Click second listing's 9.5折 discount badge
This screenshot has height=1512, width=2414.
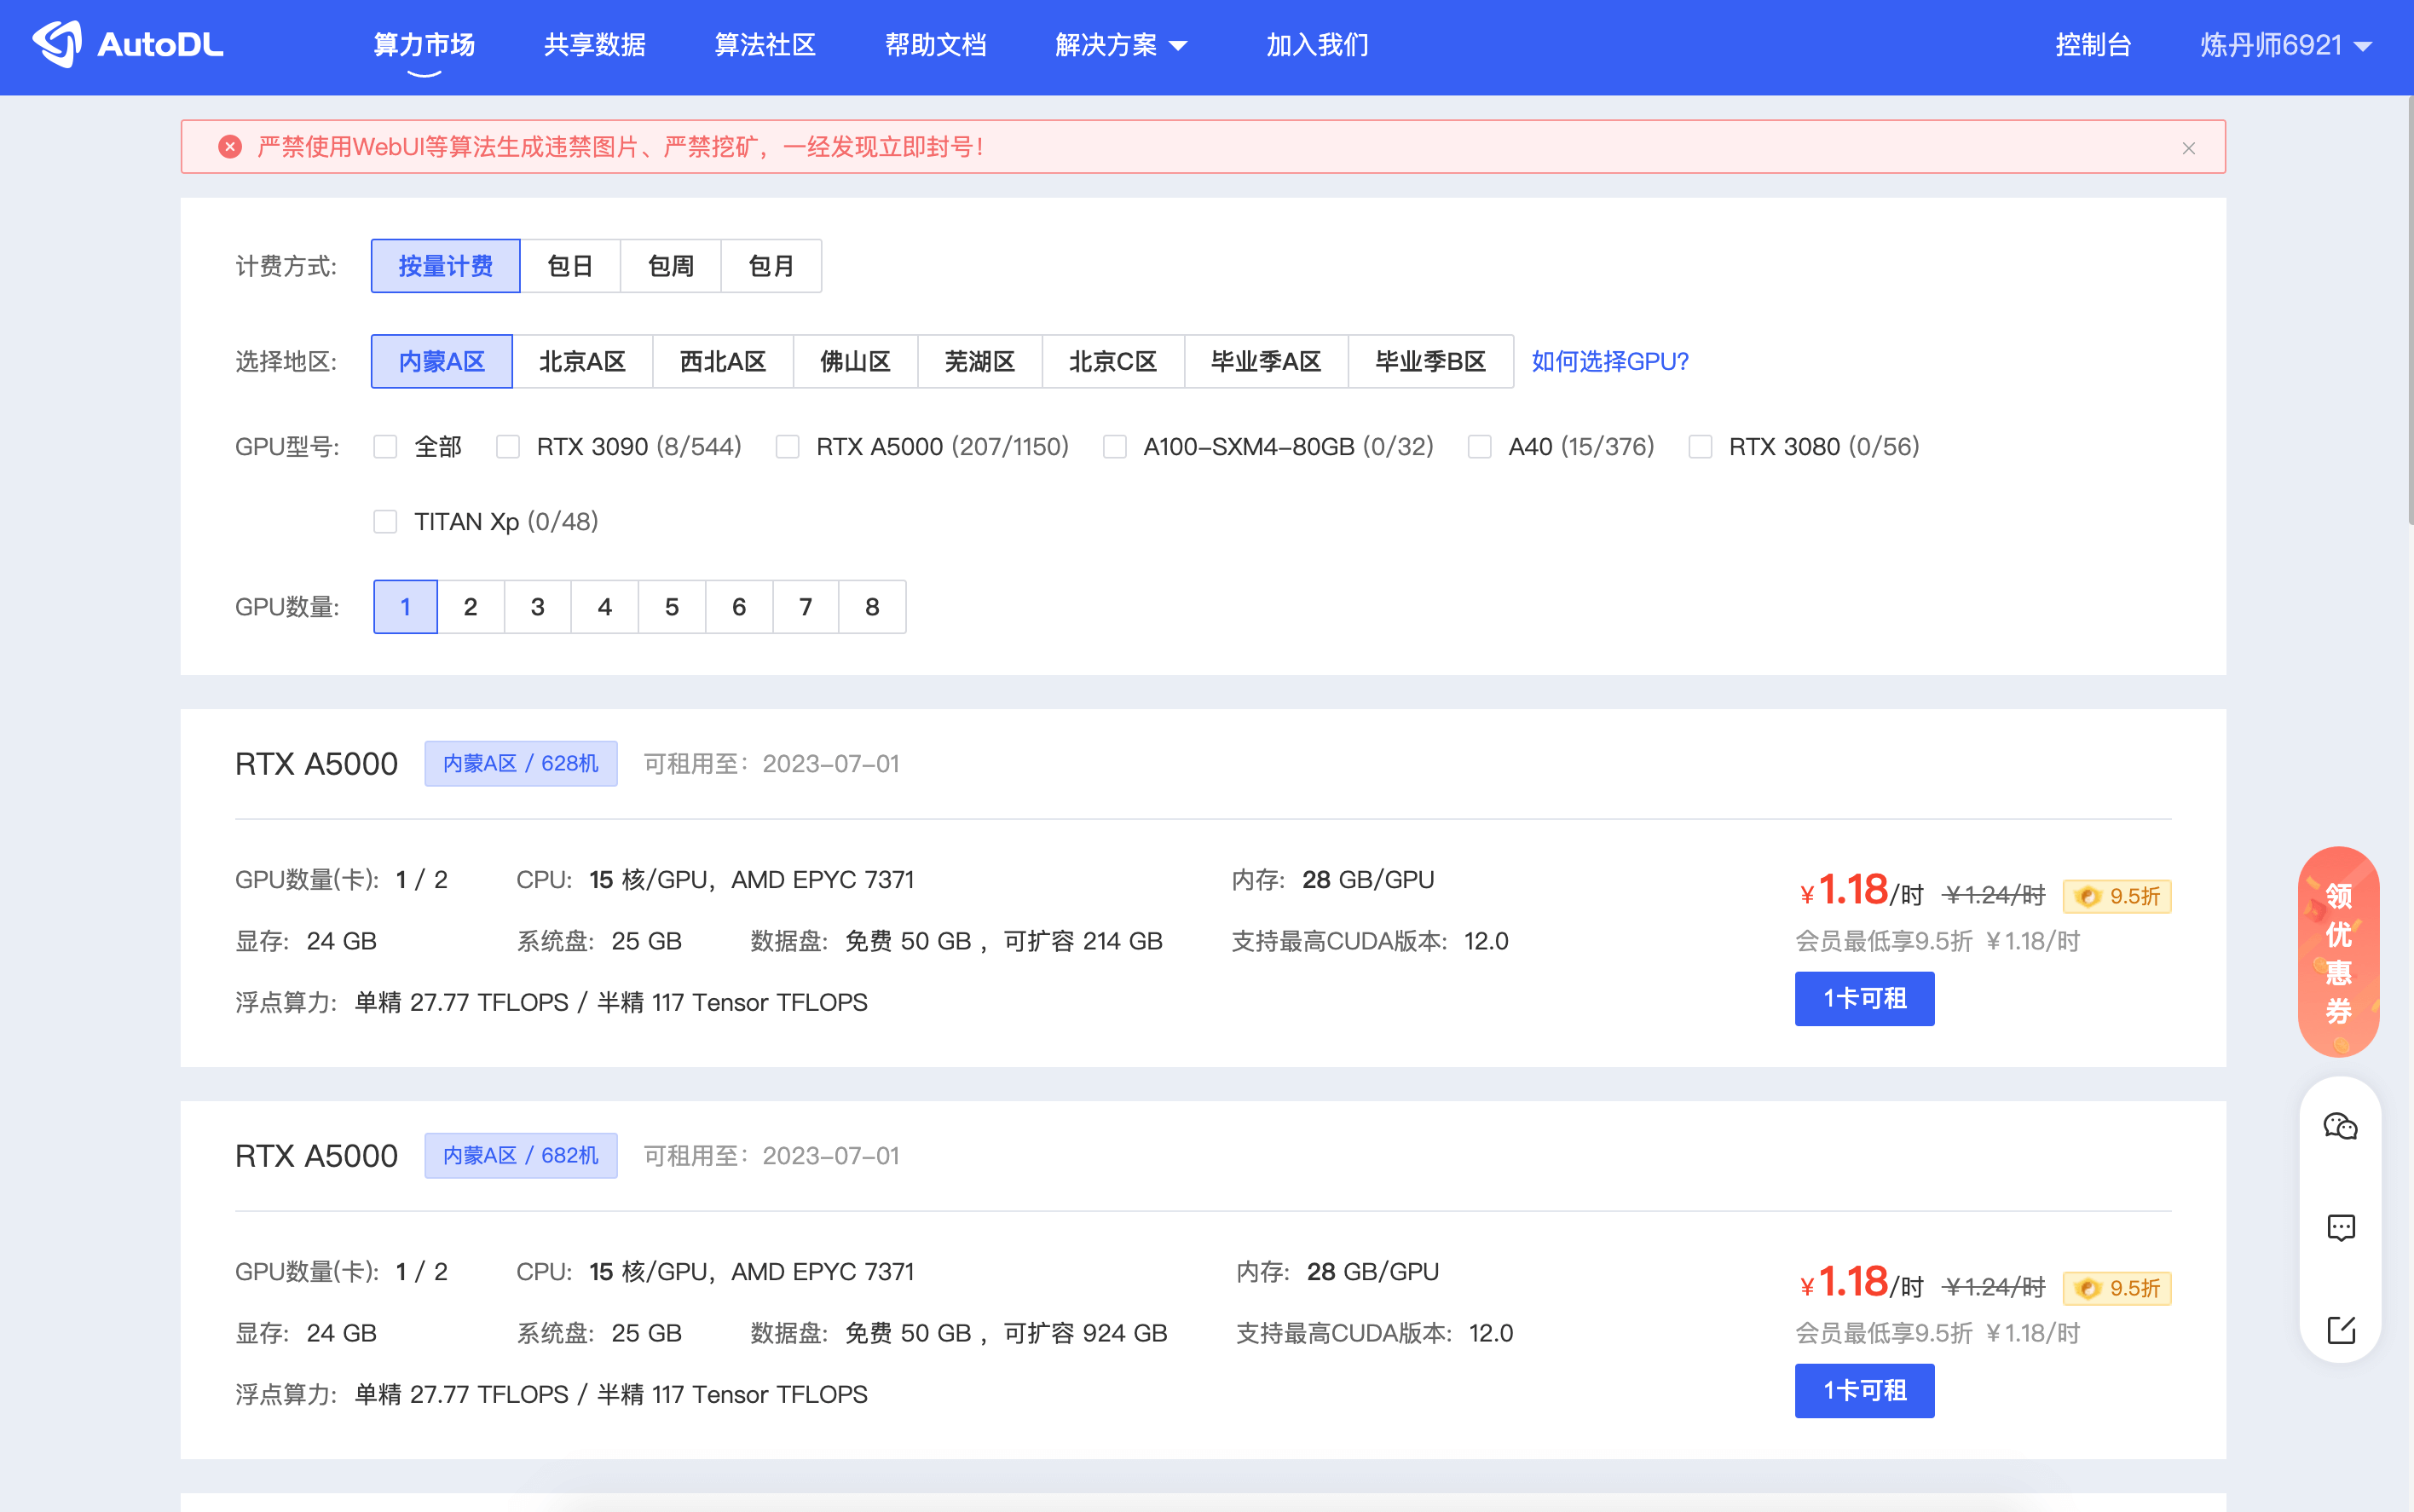[x=2117, y=1288]
